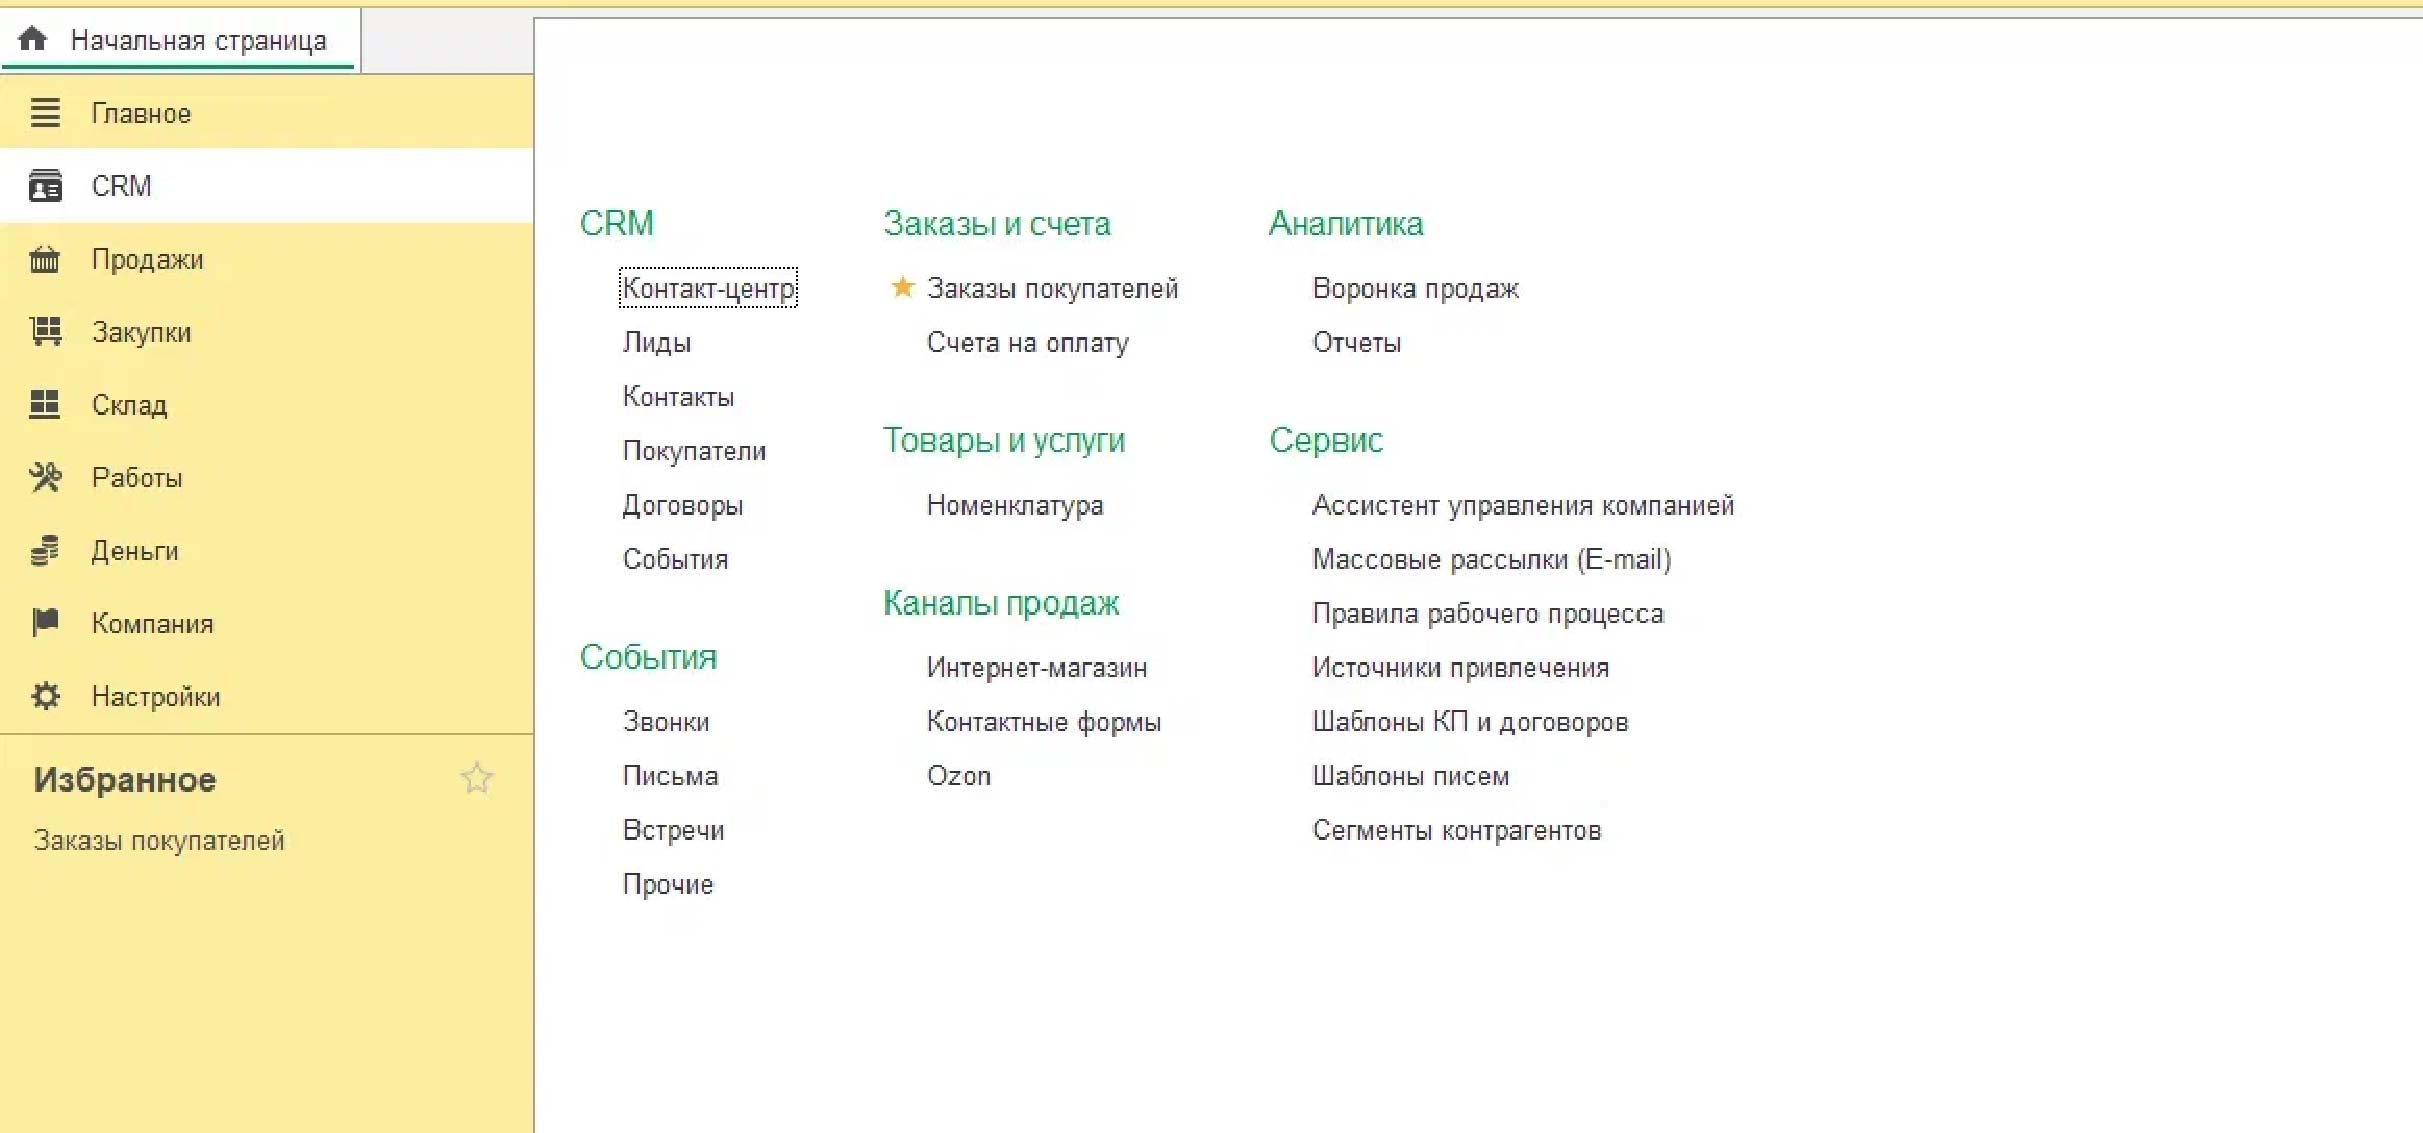Click the Аналитика group heading
The image size is (2423, 1133).
[x=1345, y=223]
